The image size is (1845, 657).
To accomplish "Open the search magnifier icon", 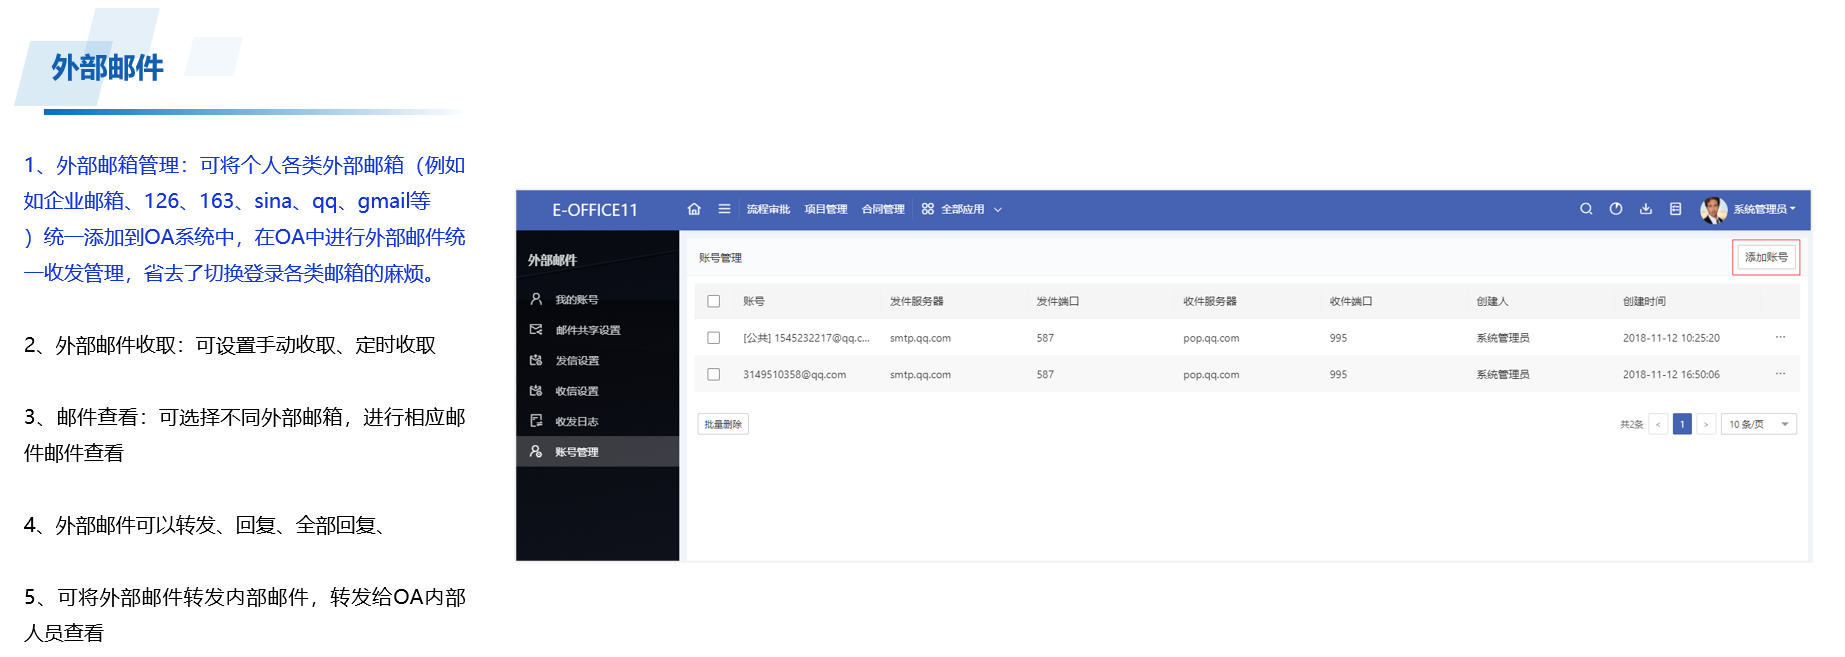I will coord(1586,209).
